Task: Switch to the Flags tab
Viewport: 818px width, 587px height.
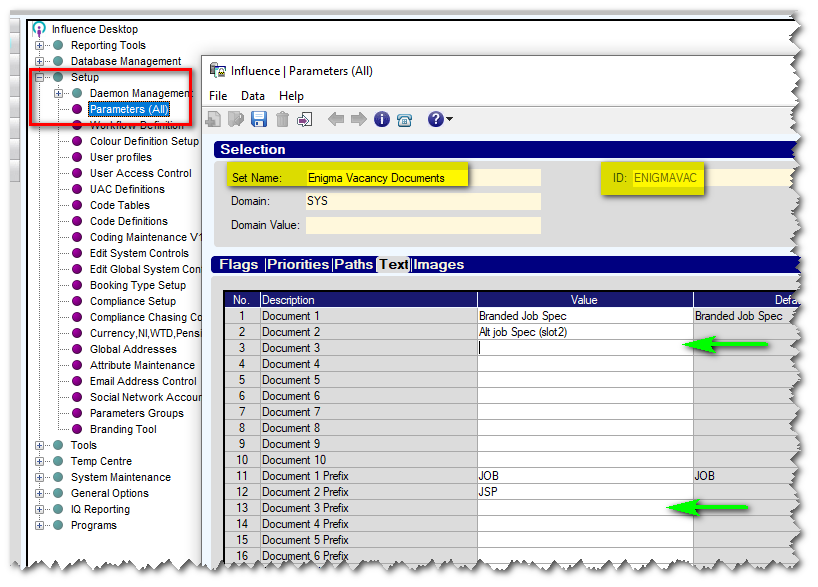Action: [x=238, y=265]
